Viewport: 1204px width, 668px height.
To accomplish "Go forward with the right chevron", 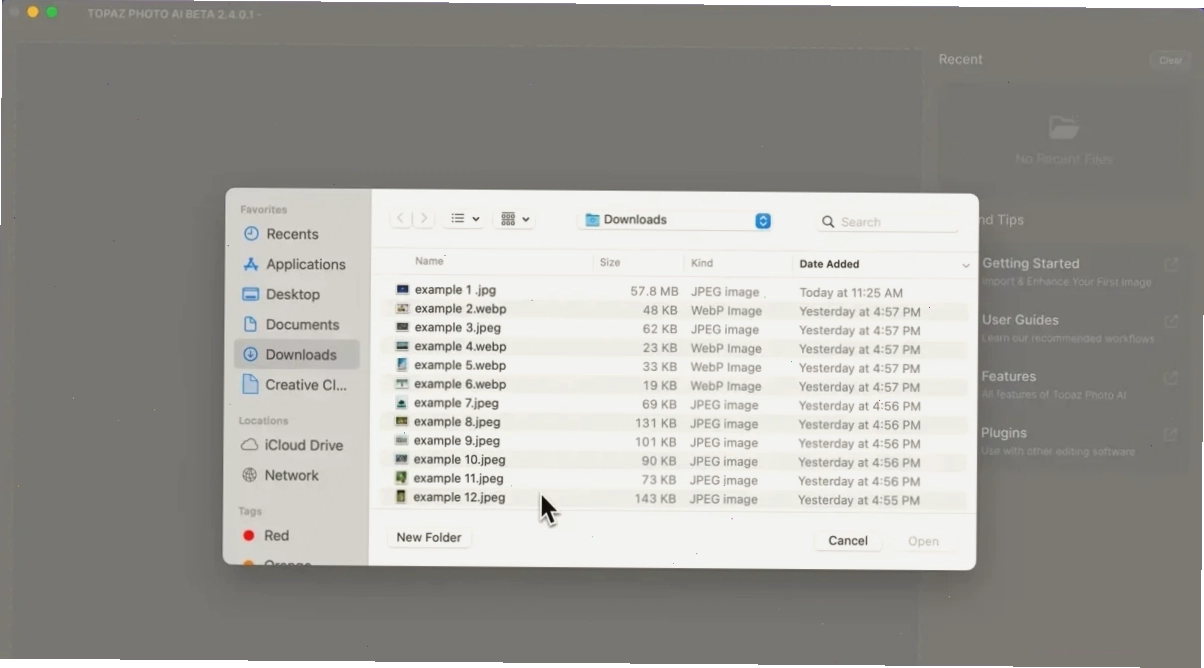I will (x=424, y=218).
